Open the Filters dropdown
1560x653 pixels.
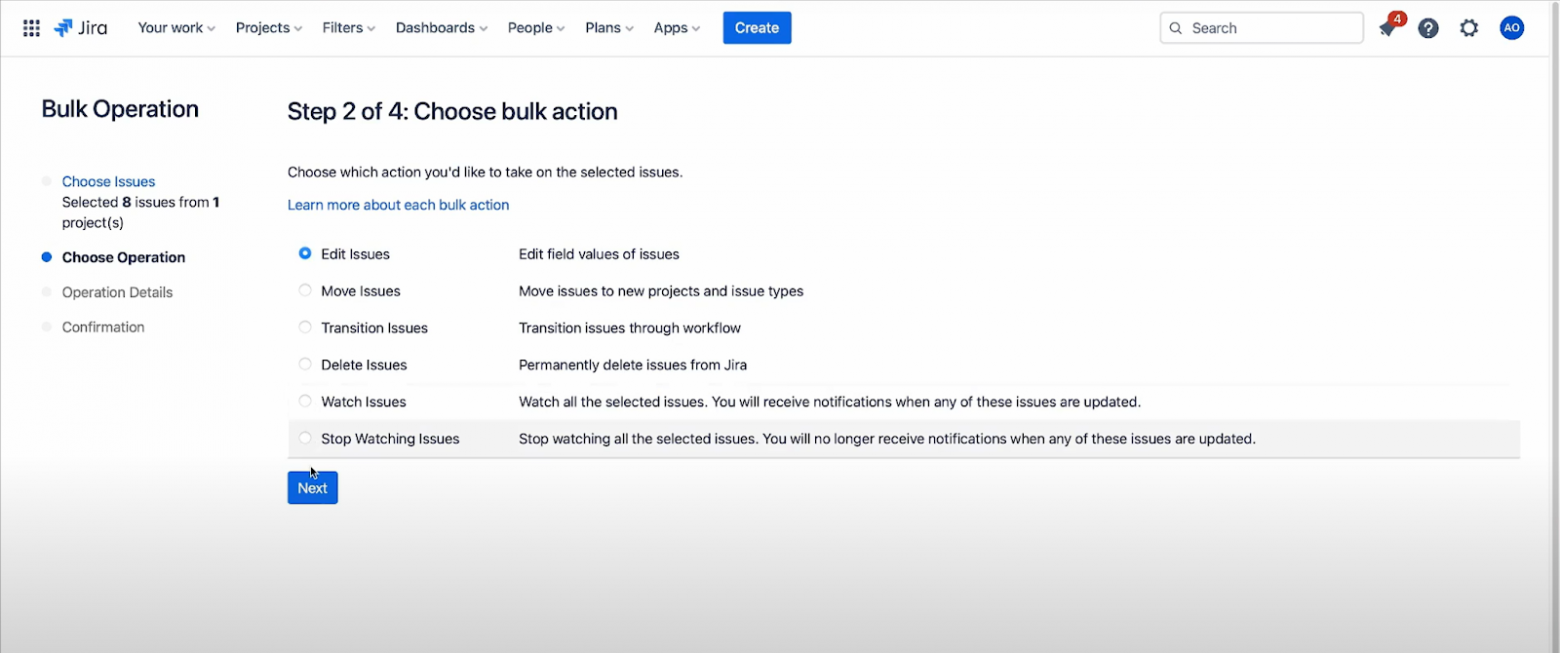click(x=348, y=28)
